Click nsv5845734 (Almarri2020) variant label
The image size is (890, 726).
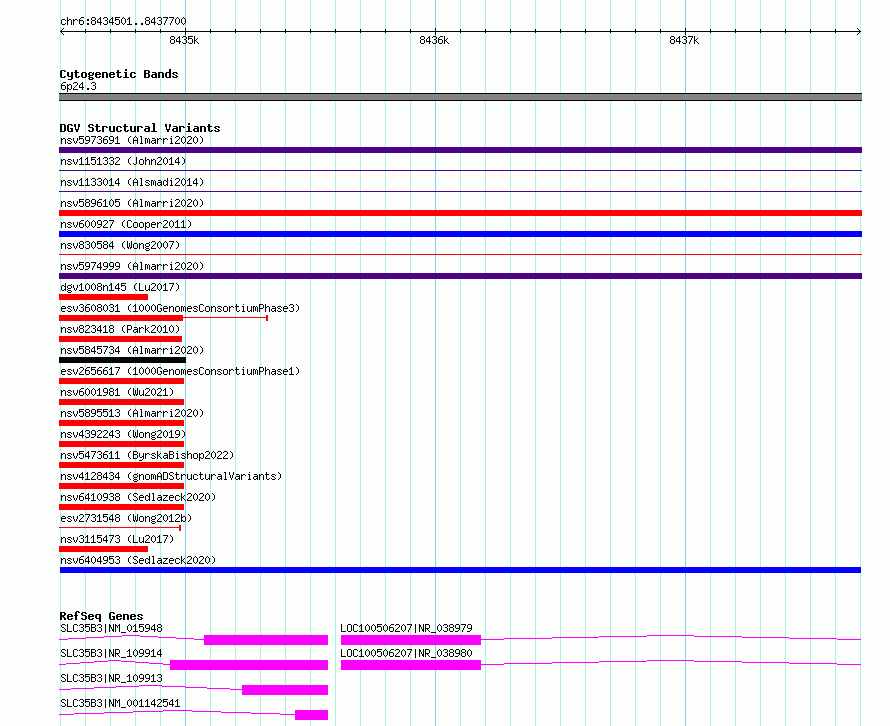pyautogui.click(x=132, y=350)
